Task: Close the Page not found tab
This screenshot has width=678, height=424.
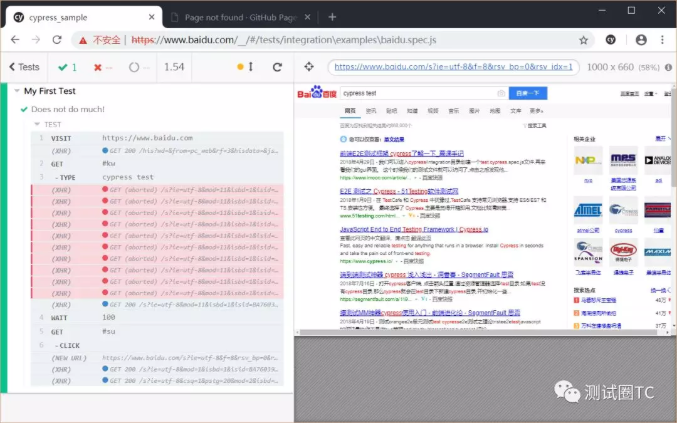Action: pyautogui.click(x=307, y=17)
